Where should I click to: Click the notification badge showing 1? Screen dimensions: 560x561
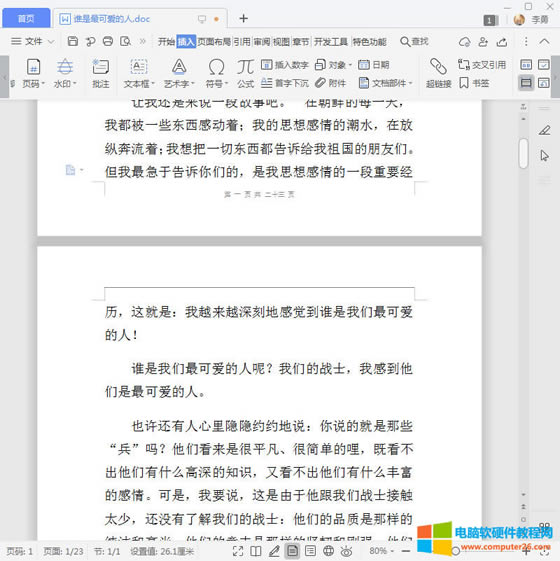[491, 20]
